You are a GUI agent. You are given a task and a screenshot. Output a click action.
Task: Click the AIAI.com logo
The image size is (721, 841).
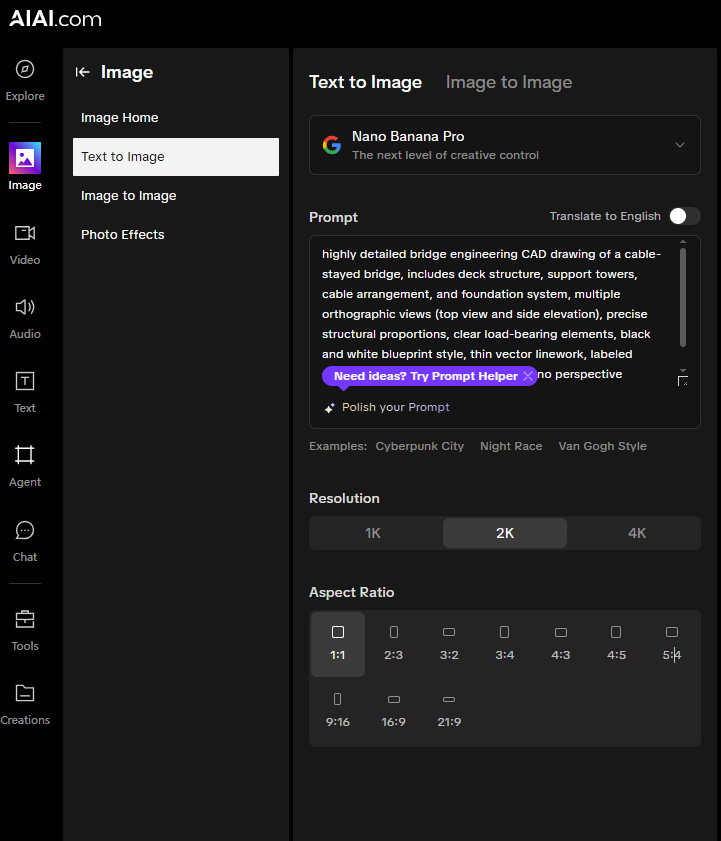tap(55, 19)
